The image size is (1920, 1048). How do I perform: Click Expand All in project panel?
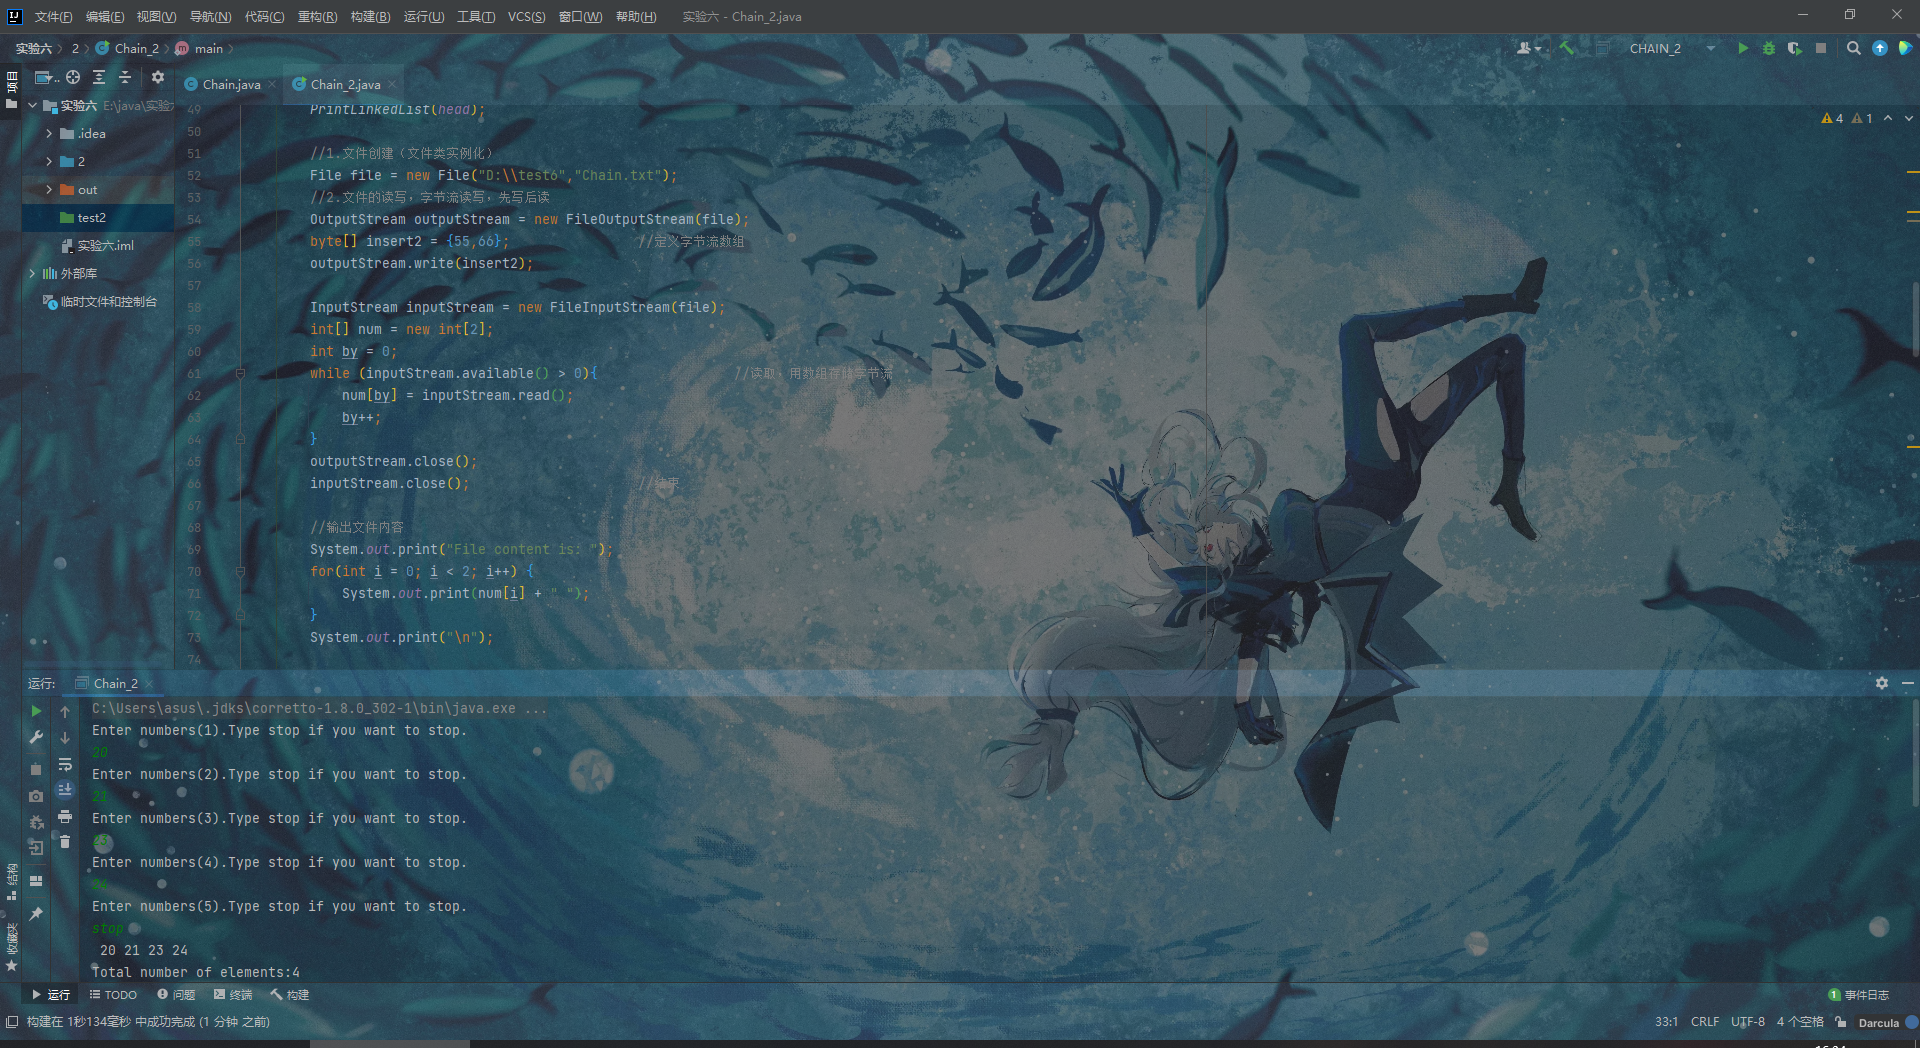99,77
